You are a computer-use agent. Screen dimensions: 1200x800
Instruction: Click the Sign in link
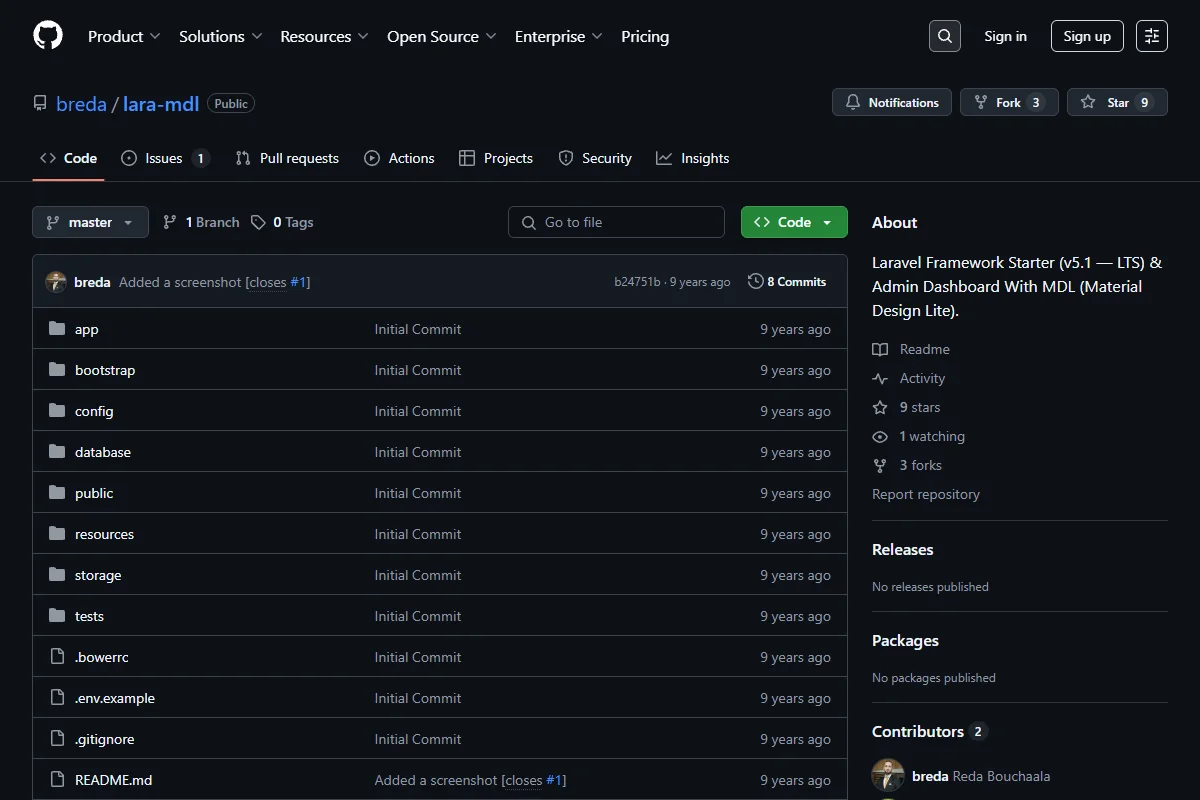click(x=1005, y=36)
